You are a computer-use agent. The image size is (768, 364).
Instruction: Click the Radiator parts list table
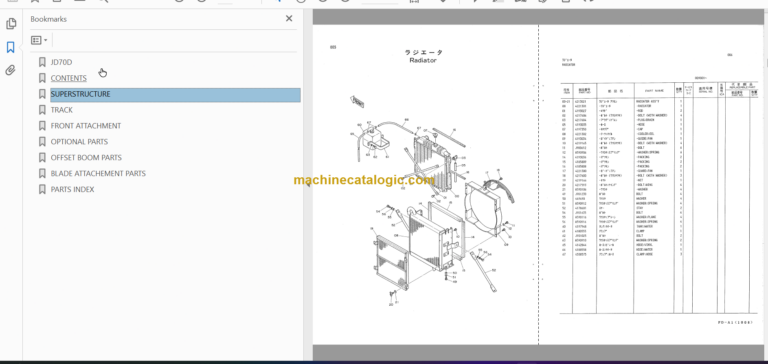tap(659, 198)
